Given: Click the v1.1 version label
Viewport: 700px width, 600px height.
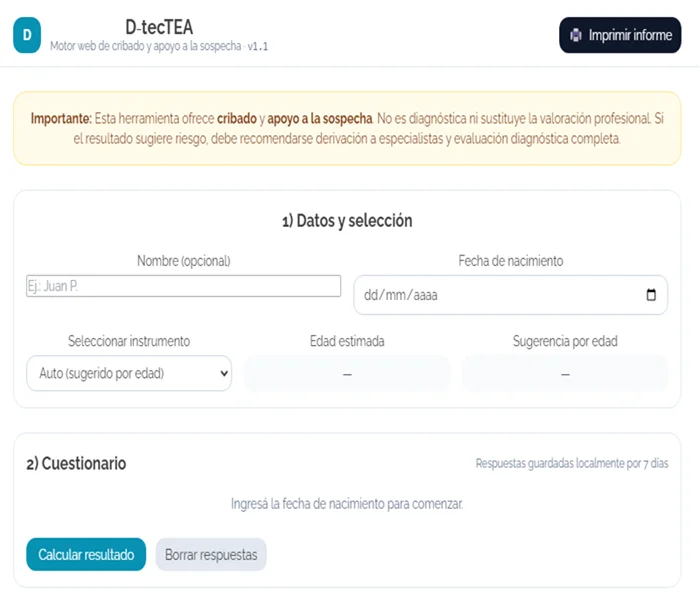Looking at the screenshot, I should click(258, 47).
